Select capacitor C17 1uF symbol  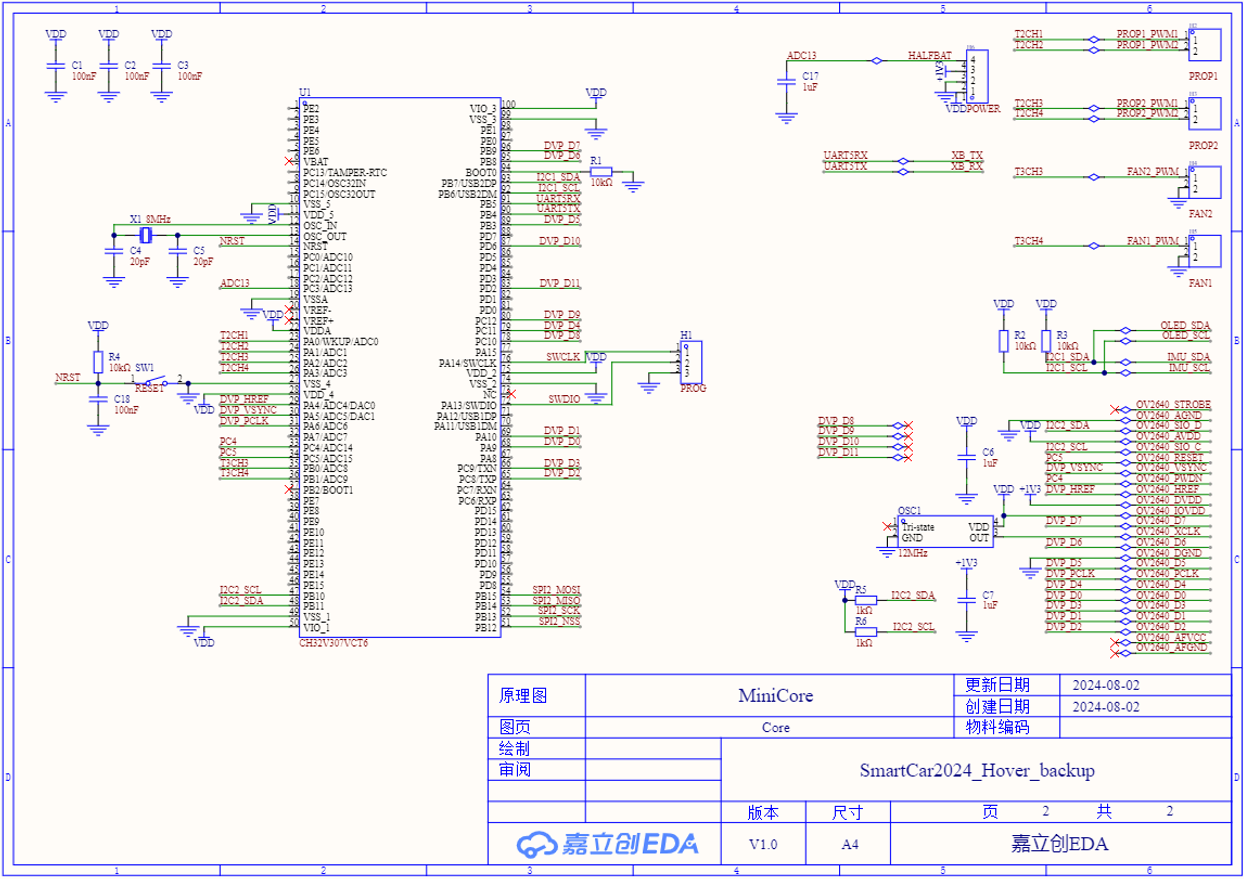coord(788,82)
